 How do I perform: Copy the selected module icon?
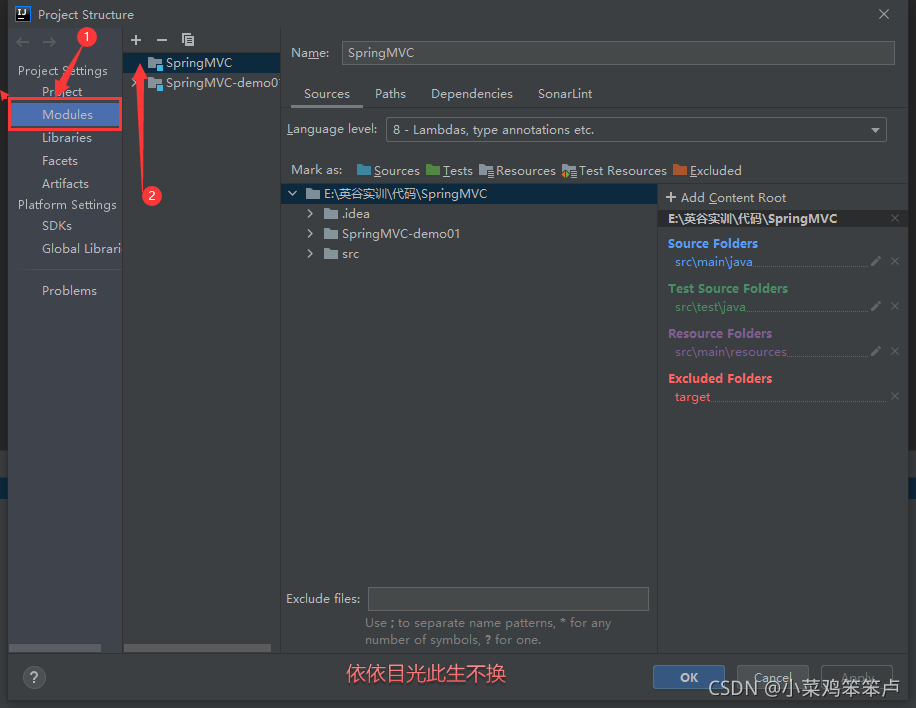188,40
